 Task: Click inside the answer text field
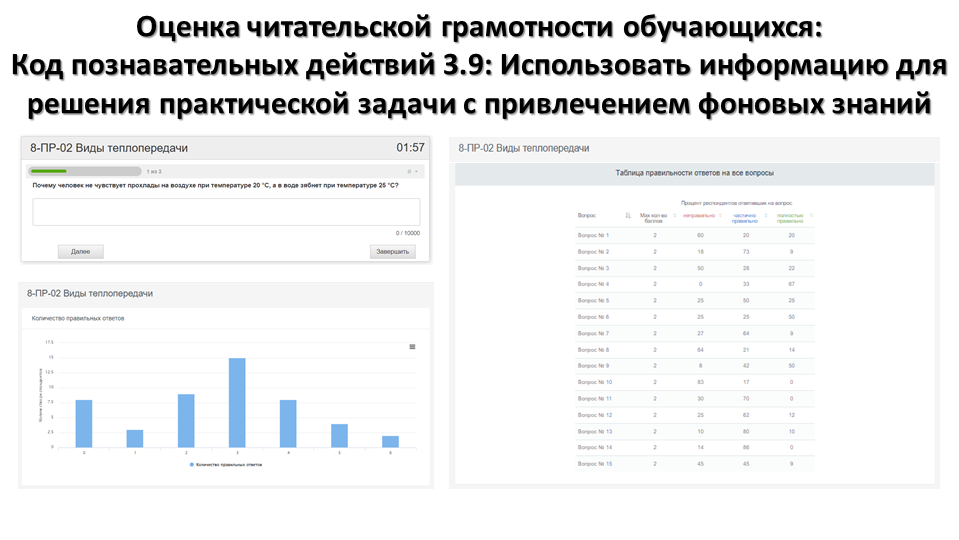[226, 212]
